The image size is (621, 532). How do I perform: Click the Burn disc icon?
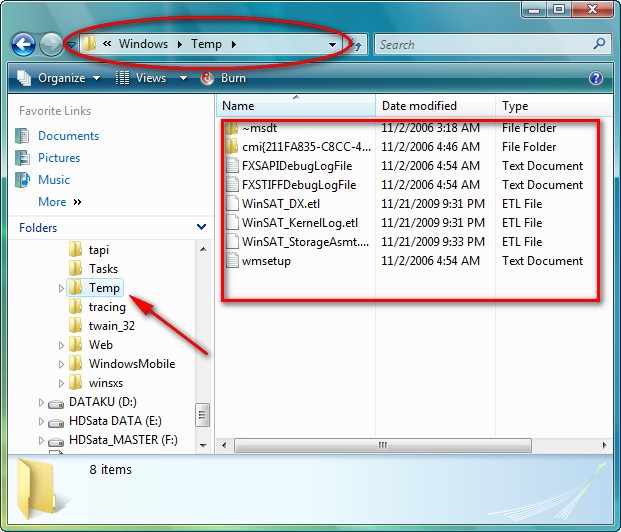click(x=207, y=78)
